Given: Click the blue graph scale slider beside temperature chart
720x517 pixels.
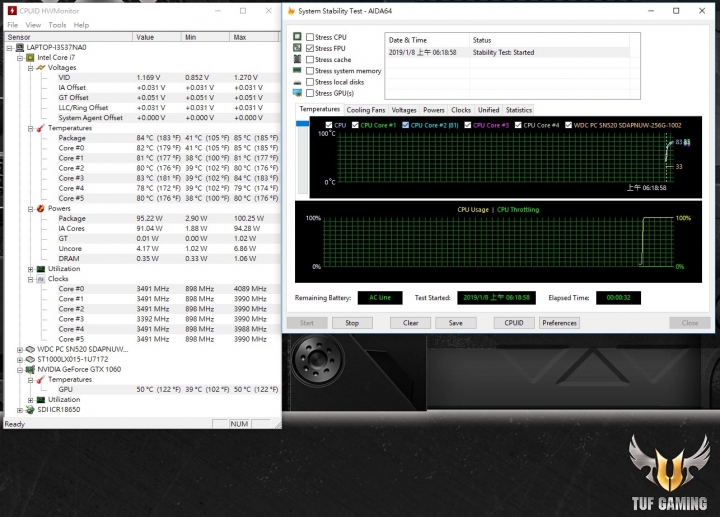Looking at the screenshot, I should coord(303,124).
